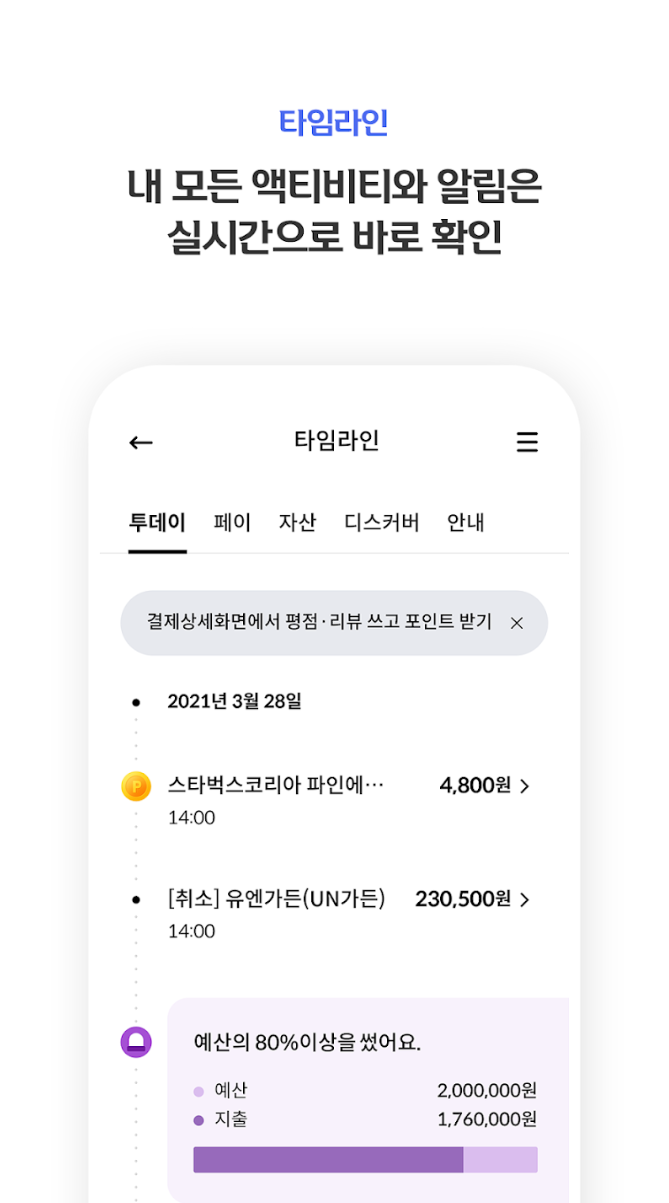
Task: Open the 디스커버 tab
Action: (x=382, y=522)
